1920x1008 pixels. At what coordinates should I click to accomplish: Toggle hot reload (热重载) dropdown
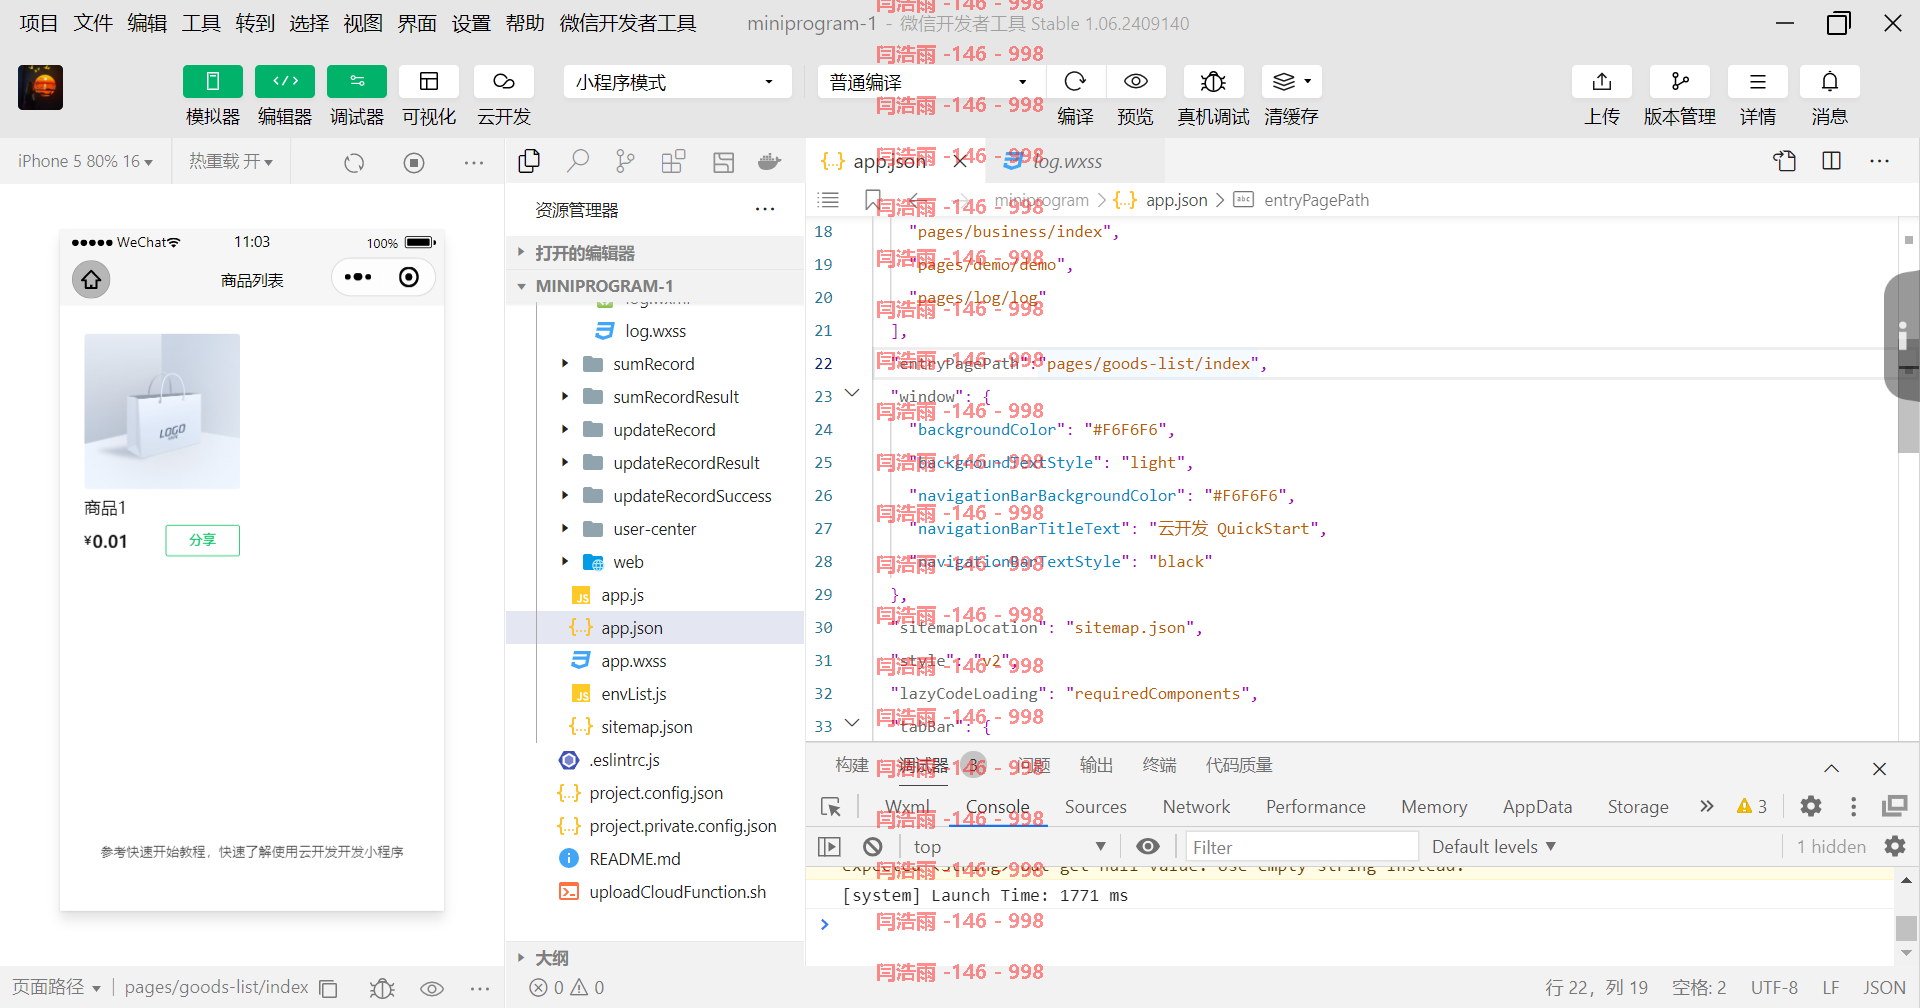click(231, 162)
